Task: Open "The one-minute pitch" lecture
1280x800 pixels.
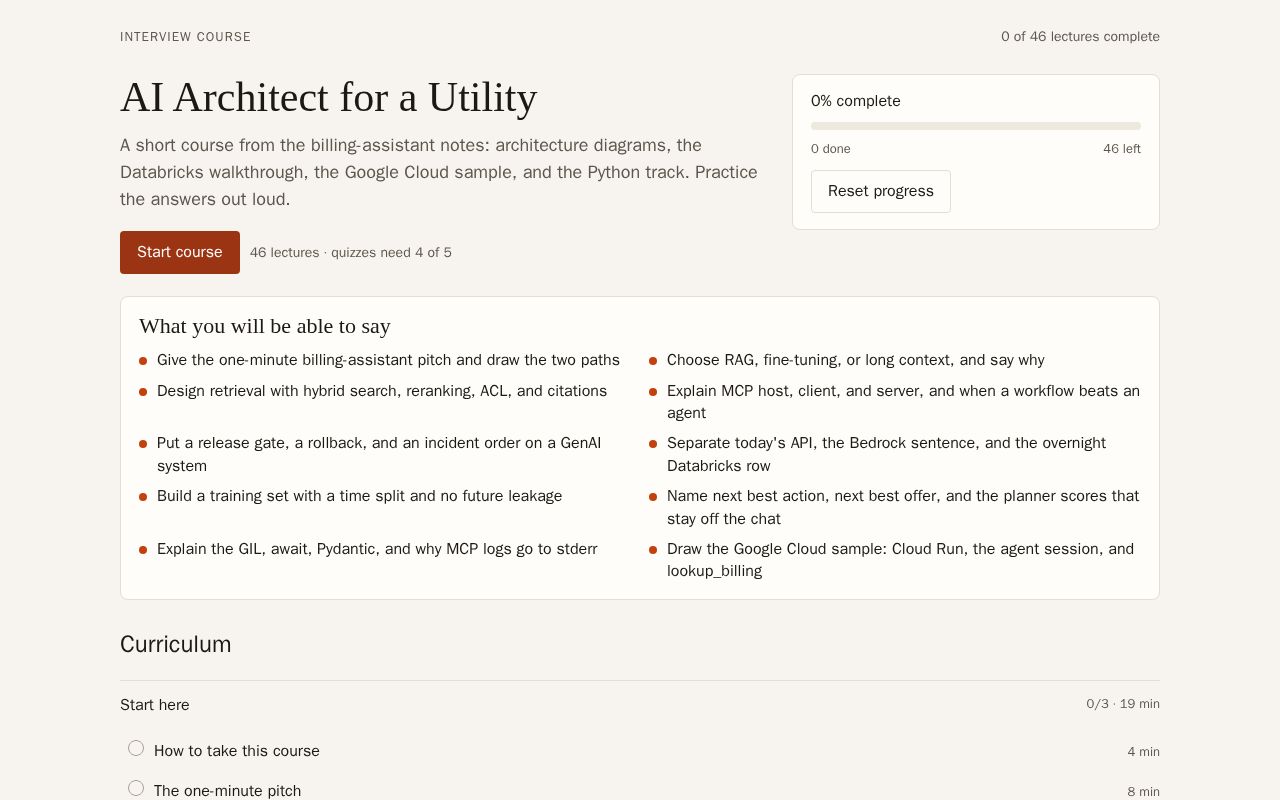Action: tap(228, 791)
